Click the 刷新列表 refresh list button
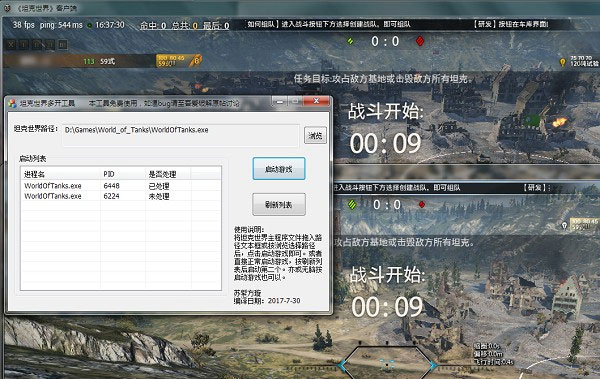This screenshot has width=600, height=379. click(279, 204)
